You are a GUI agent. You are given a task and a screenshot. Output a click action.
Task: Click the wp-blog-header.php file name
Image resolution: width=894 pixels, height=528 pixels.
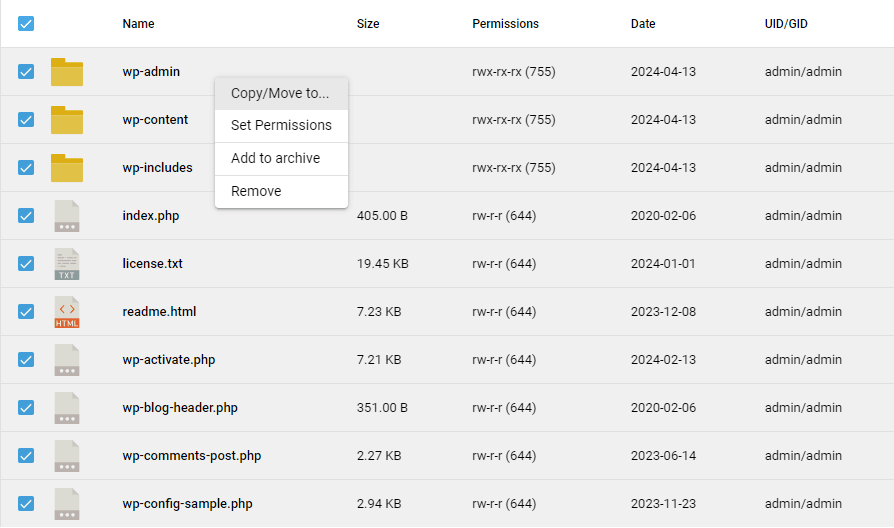180,408
